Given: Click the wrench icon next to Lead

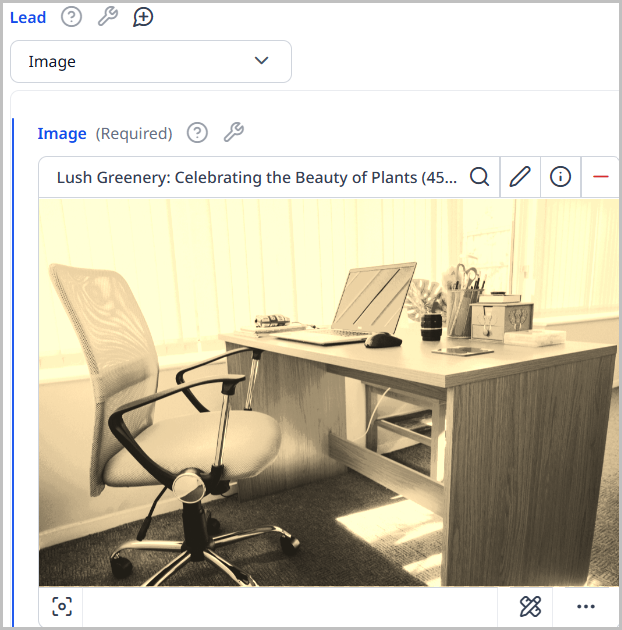Looking at the screenshot, I should pos(108,17).
